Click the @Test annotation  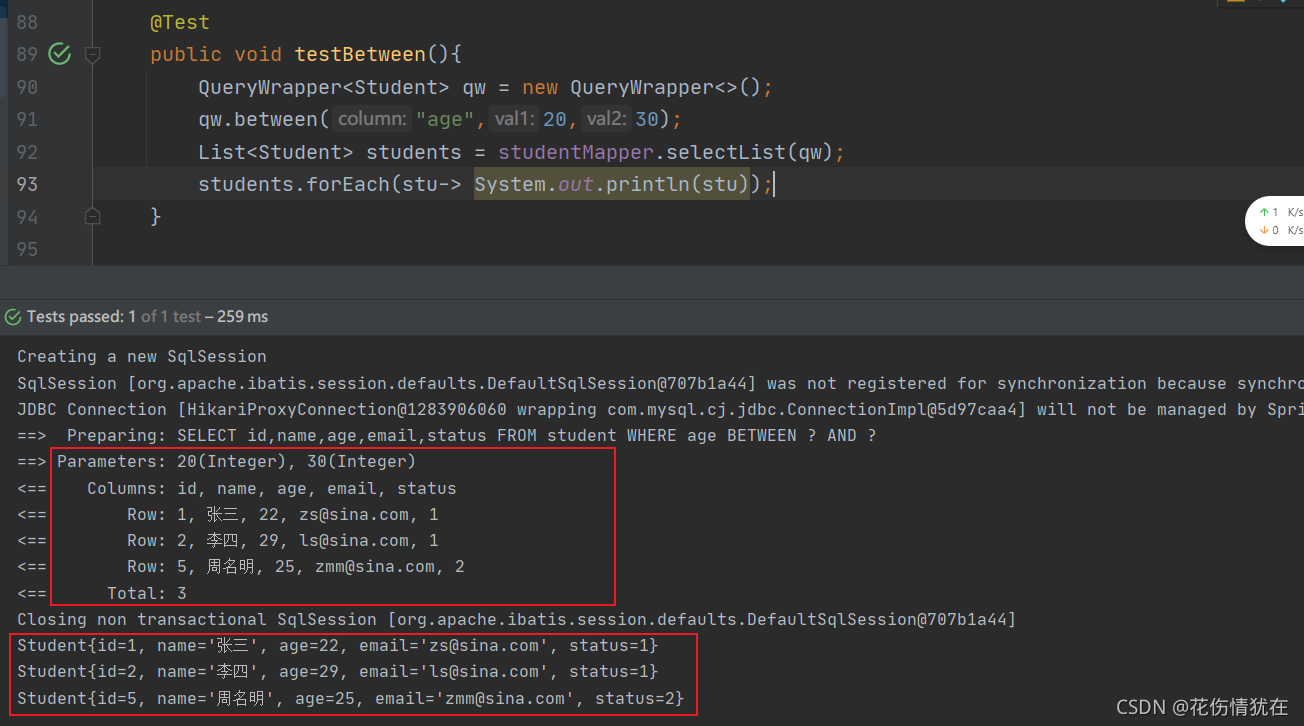tap(180, 22)
